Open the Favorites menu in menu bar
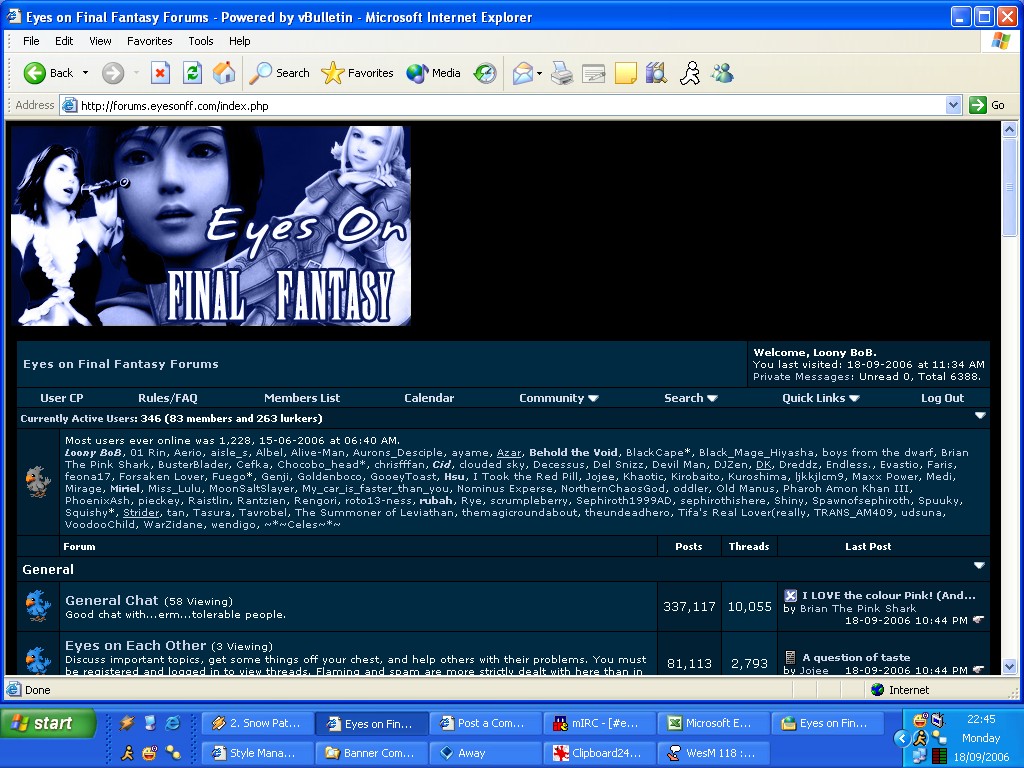 coord(150,41)
